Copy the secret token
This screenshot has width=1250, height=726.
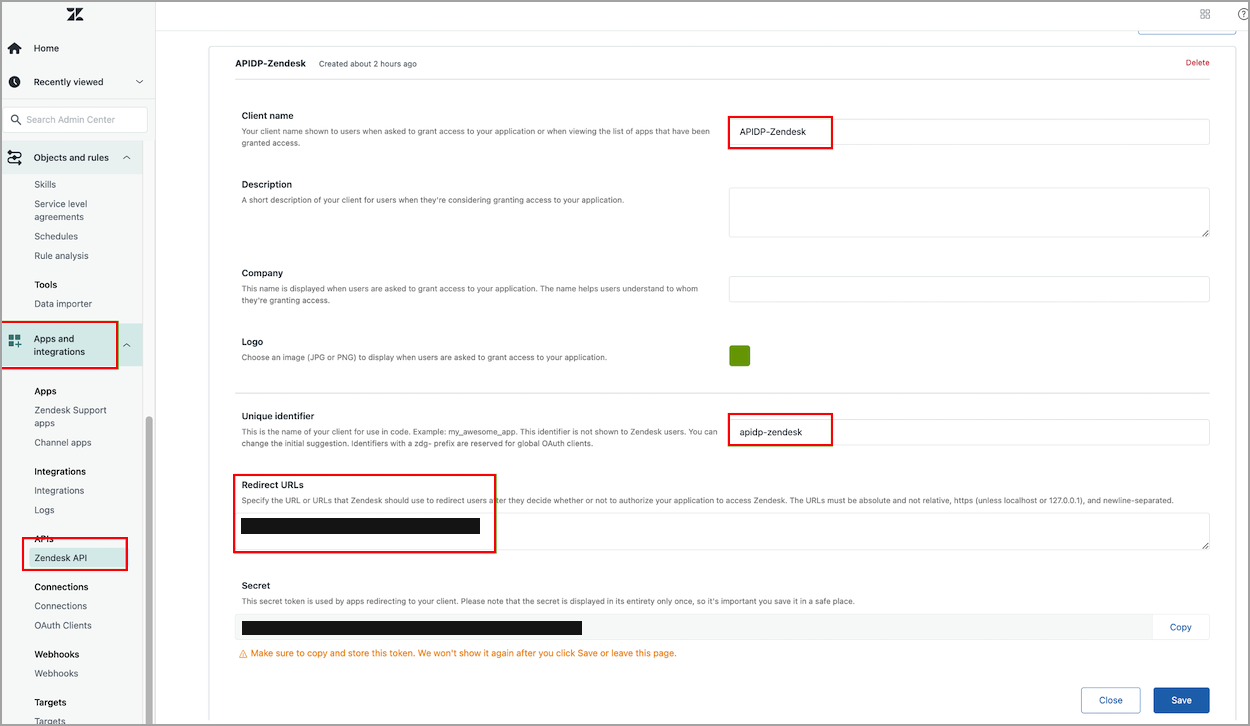point(1180,627)
